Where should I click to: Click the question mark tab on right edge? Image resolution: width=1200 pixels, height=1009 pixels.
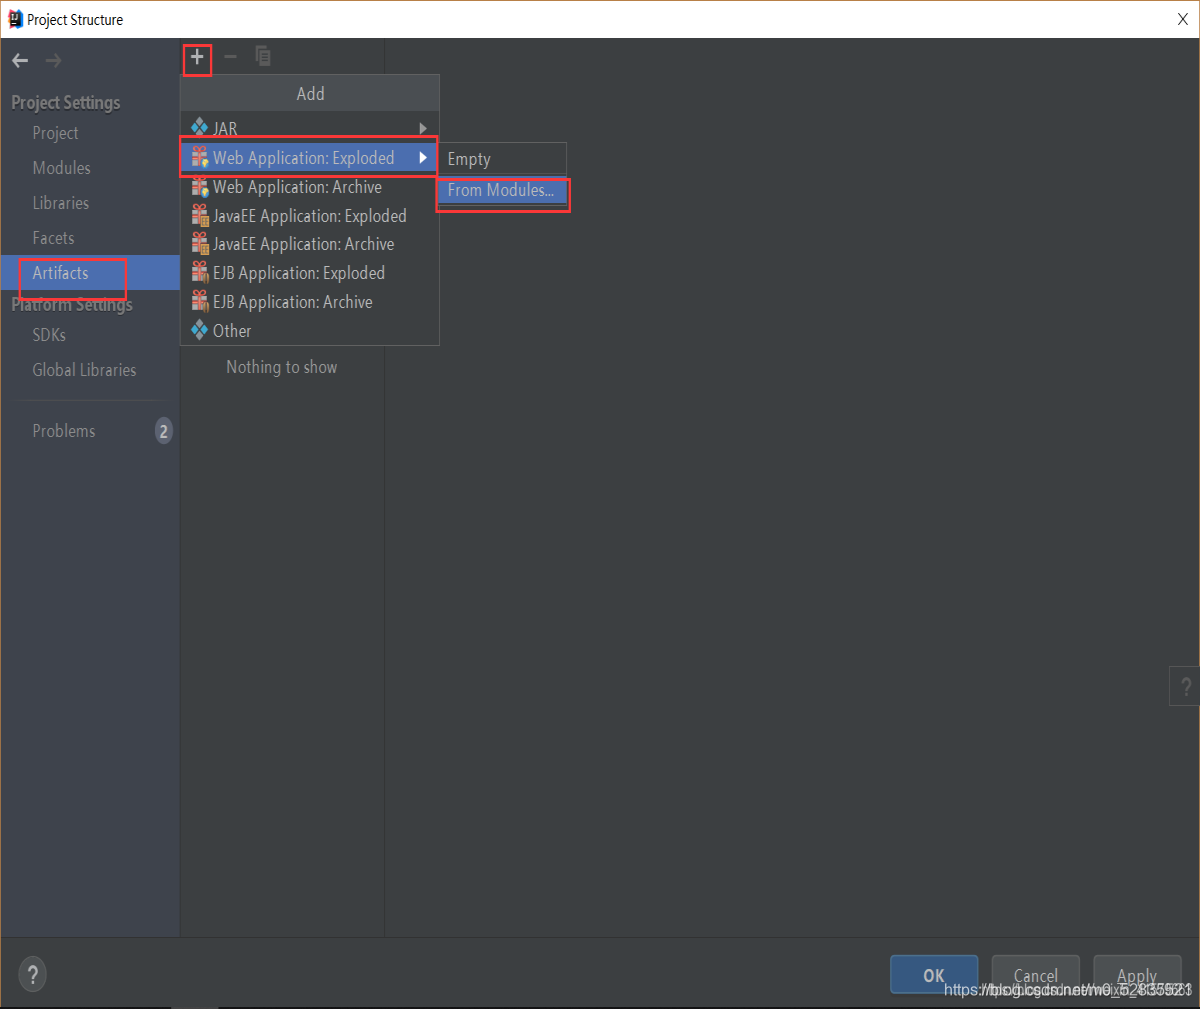pos(1185,686)
